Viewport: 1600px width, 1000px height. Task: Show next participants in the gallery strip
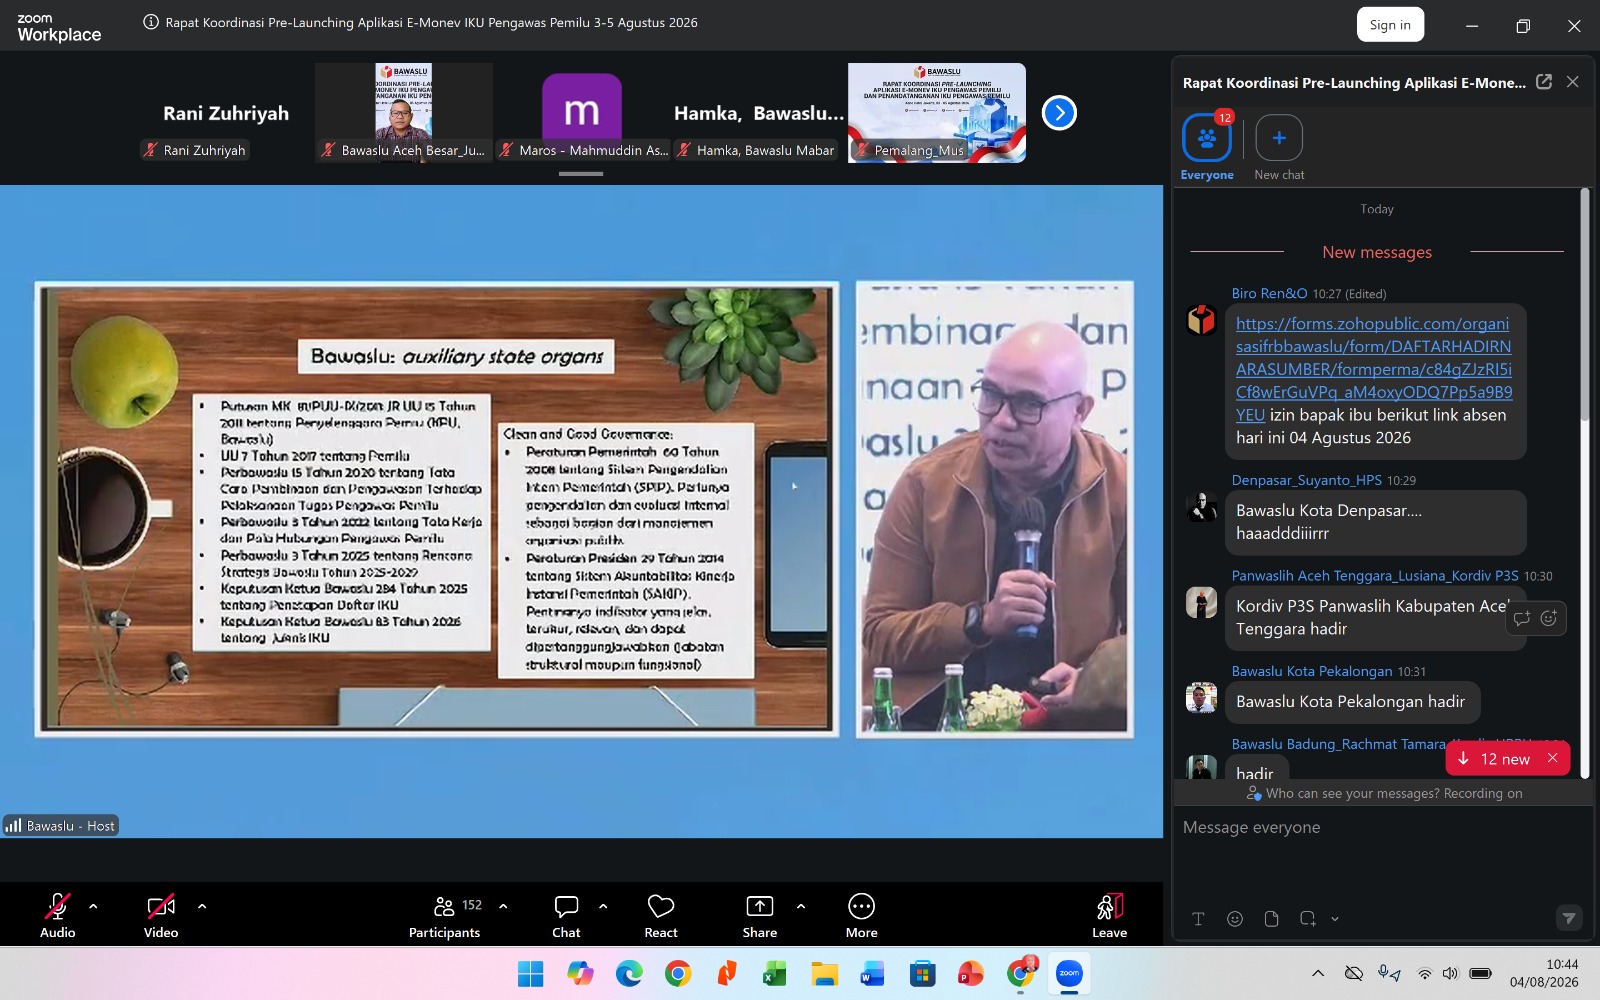coord(1059,113)
